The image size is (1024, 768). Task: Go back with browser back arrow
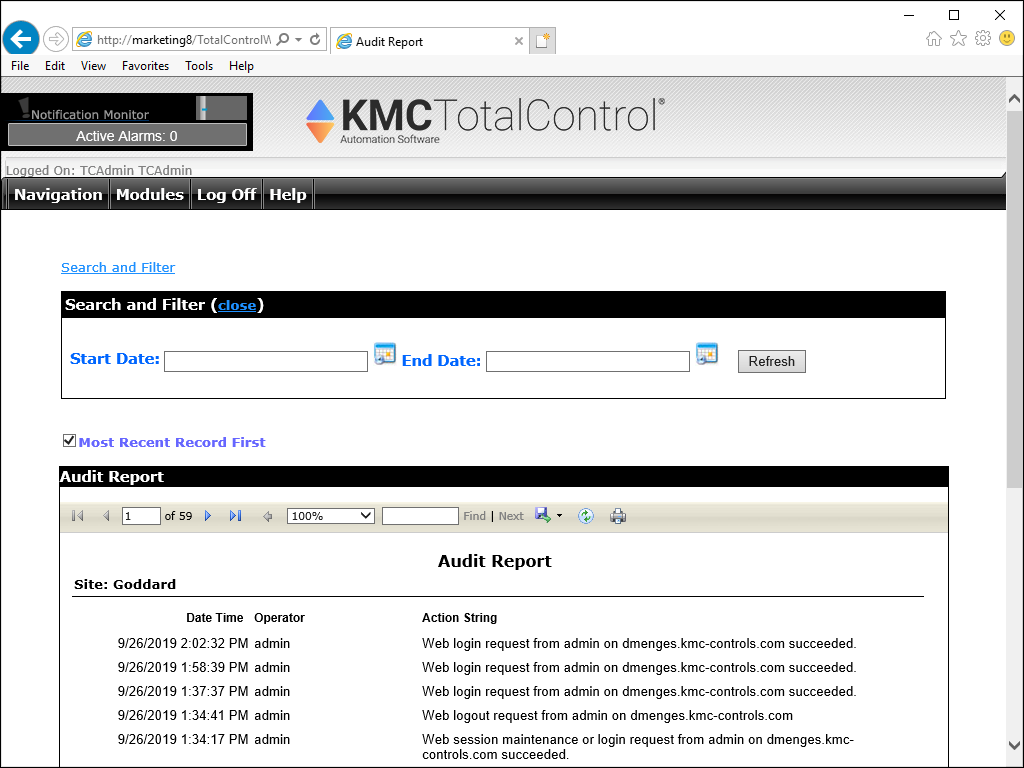[20, 39]
